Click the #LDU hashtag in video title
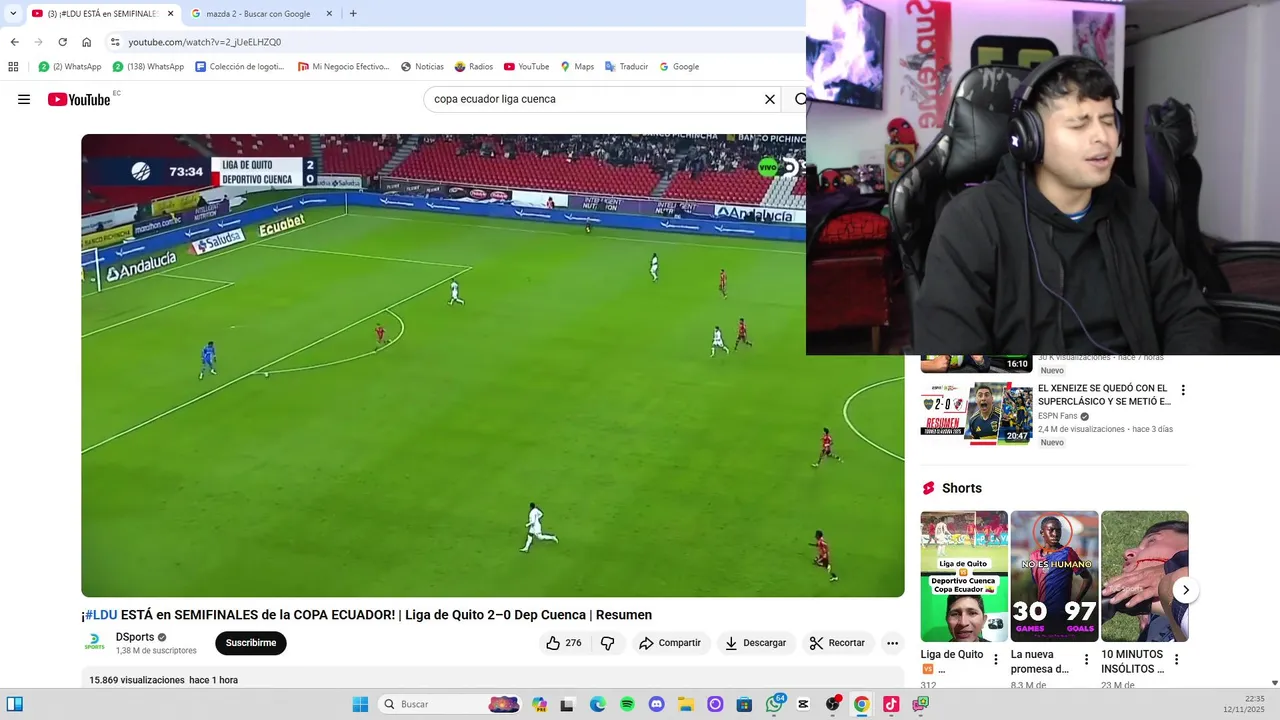The height and width of the screenshot is (720, 1280). point(101,615)
